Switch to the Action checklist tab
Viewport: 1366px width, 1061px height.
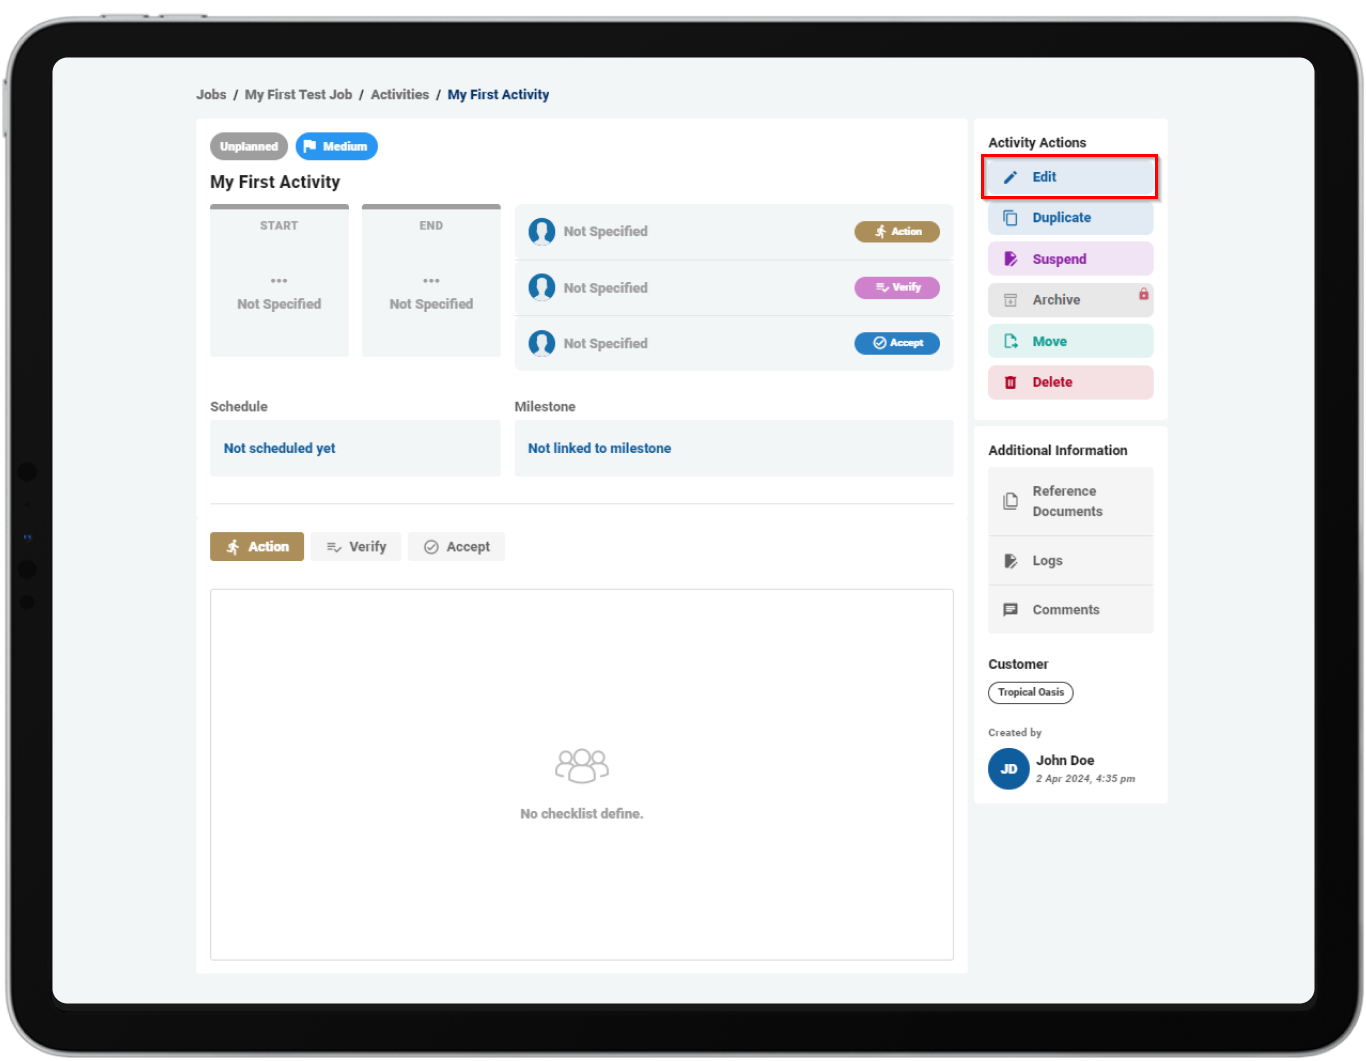257,547
